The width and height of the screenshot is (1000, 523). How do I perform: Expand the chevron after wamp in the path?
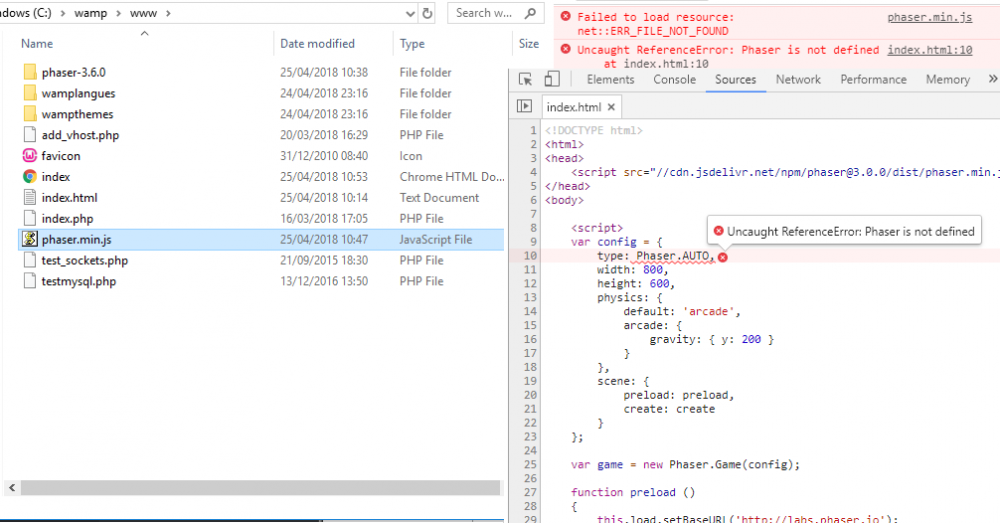pos(119,13)
